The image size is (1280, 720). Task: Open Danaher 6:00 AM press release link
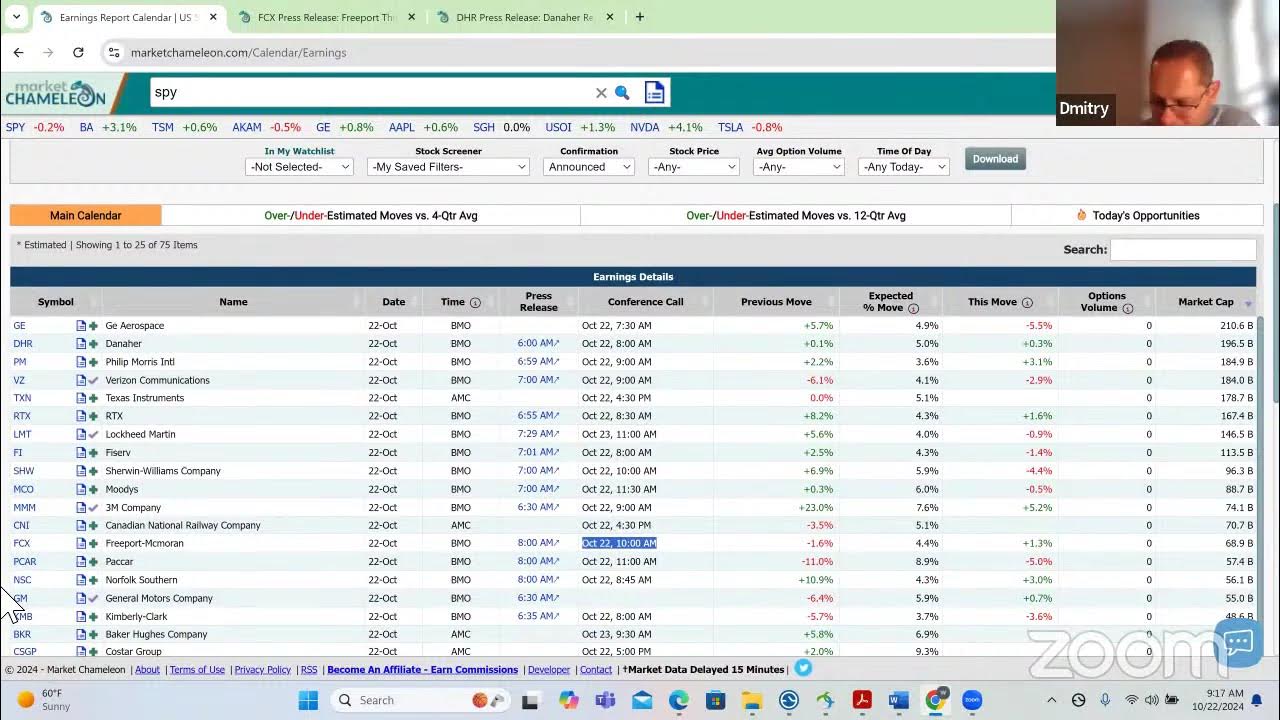[x=538, y=344]
